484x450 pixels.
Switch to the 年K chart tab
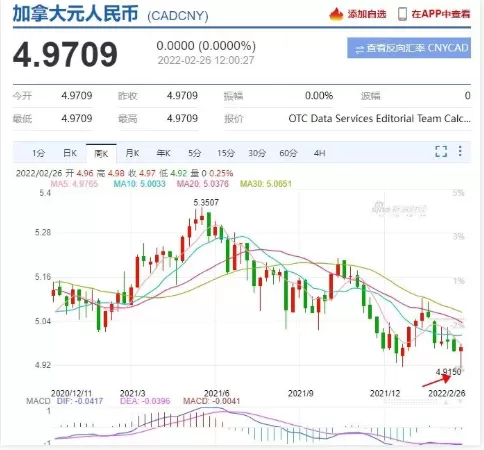(163, 153)
